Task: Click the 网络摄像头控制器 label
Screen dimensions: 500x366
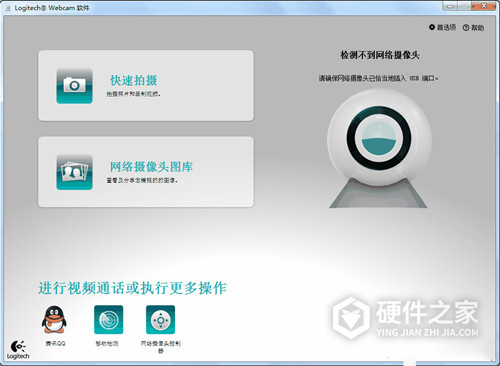Action: [x=161, y=347]
